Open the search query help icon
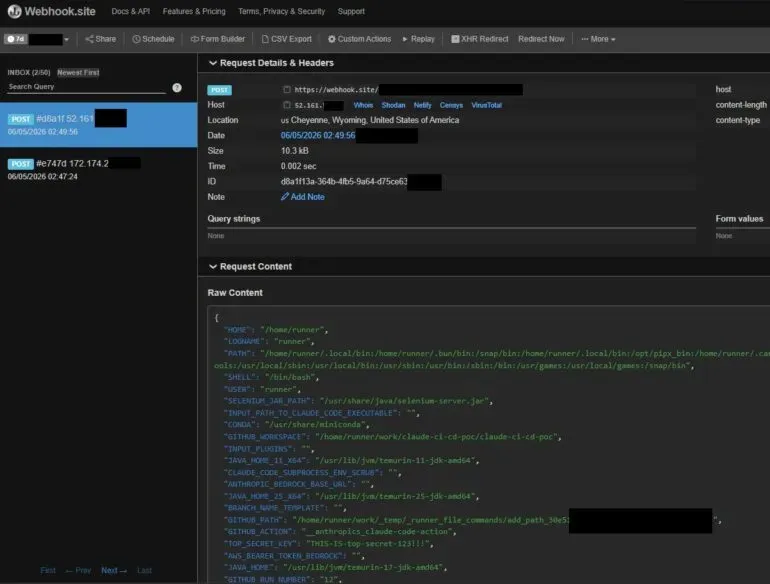 coord(177,87)
